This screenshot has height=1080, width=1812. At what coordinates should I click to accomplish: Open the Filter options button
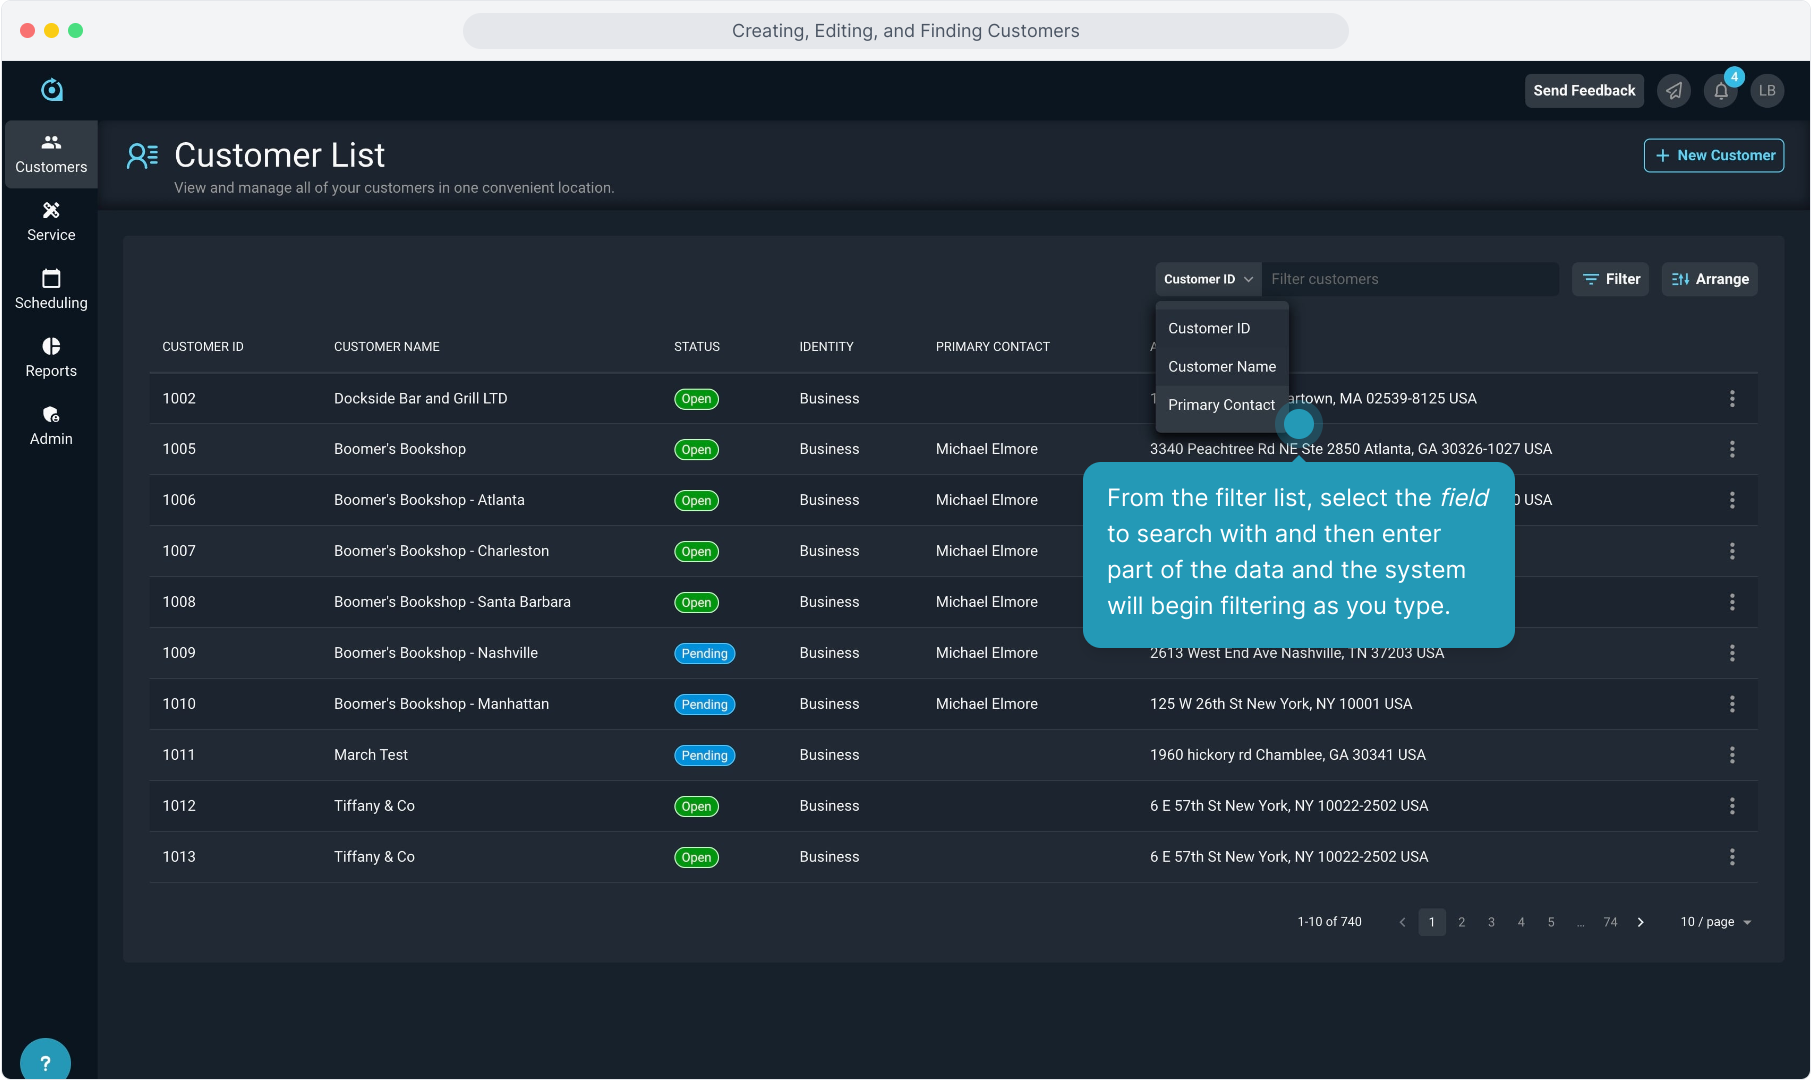click(1611, 279)
